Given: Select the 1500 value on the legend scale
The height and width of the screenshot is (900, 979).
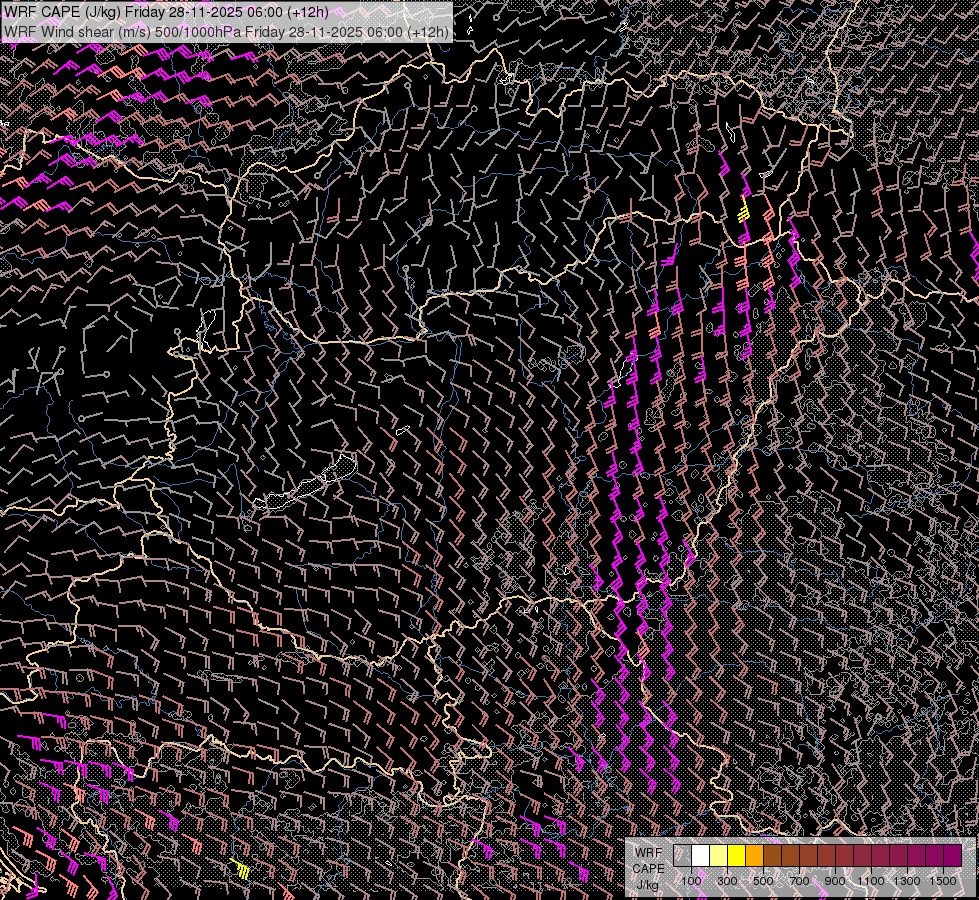Looking at the screenshot, I should pyautogui.click(x=943, y=881).
